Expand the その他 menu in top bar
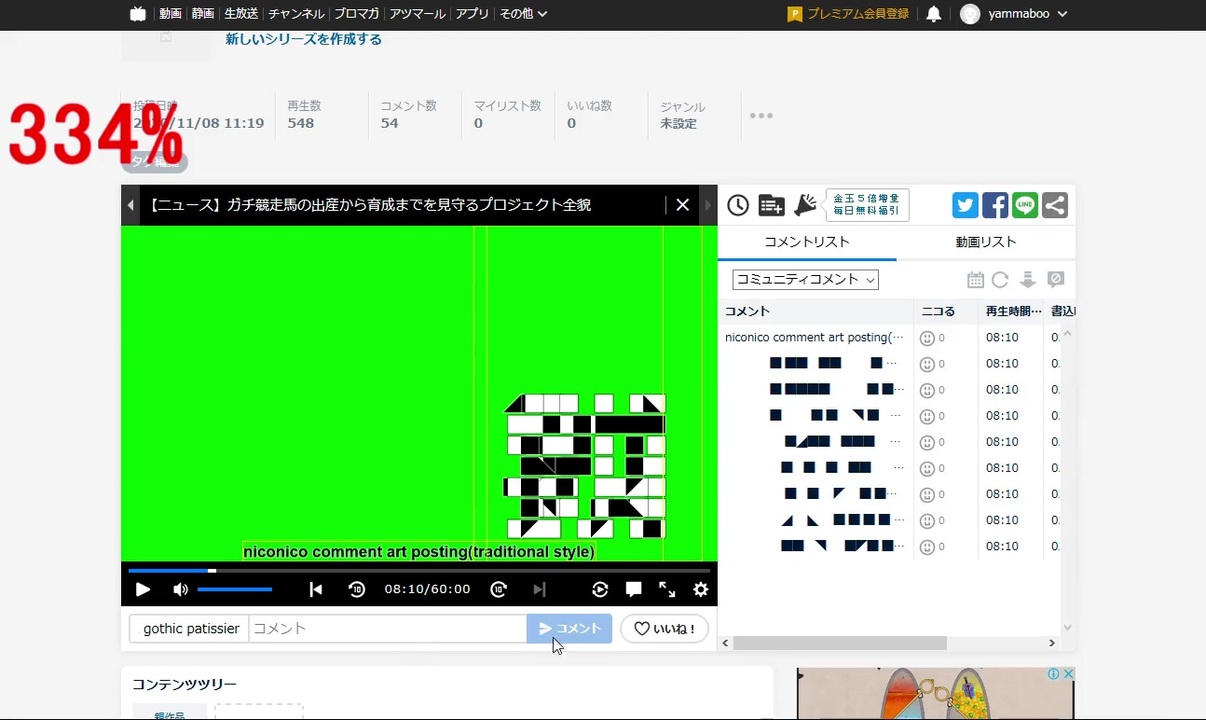 [x=523, y=14]
